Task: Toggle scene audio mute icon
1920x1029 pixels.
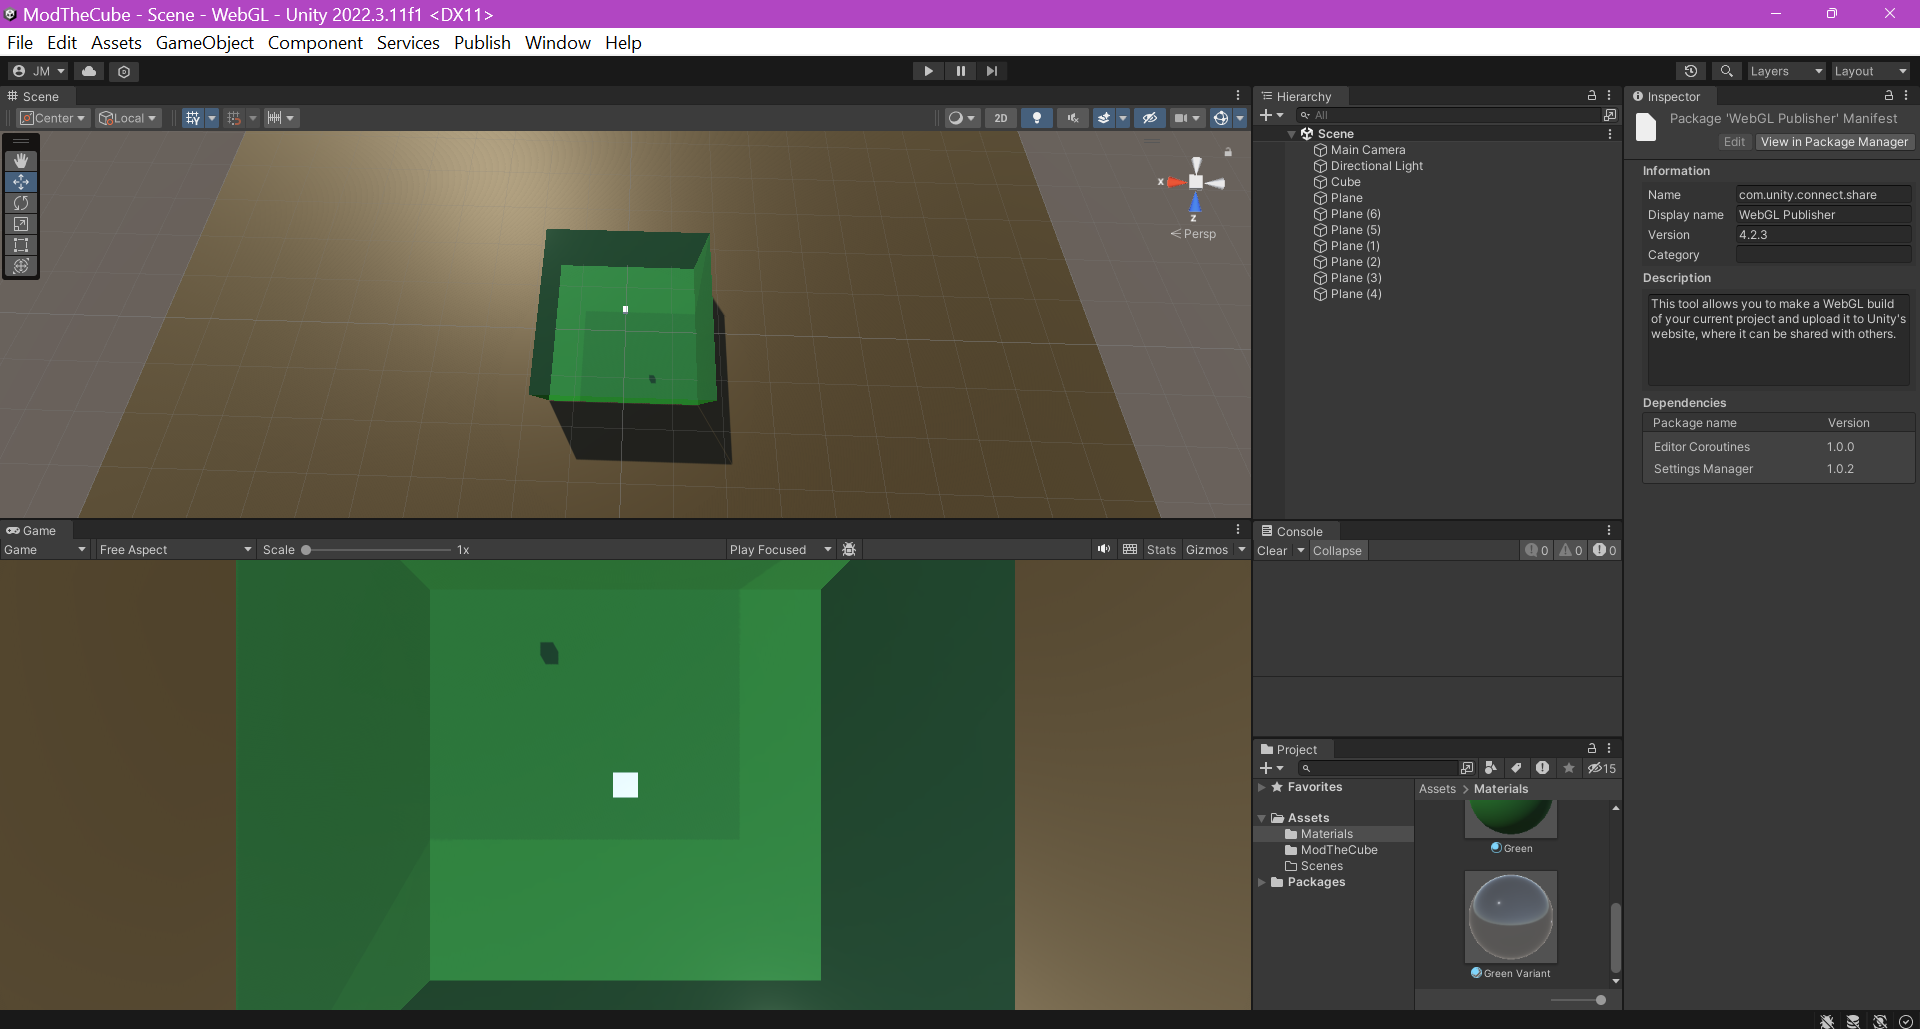Action: 1071,117
